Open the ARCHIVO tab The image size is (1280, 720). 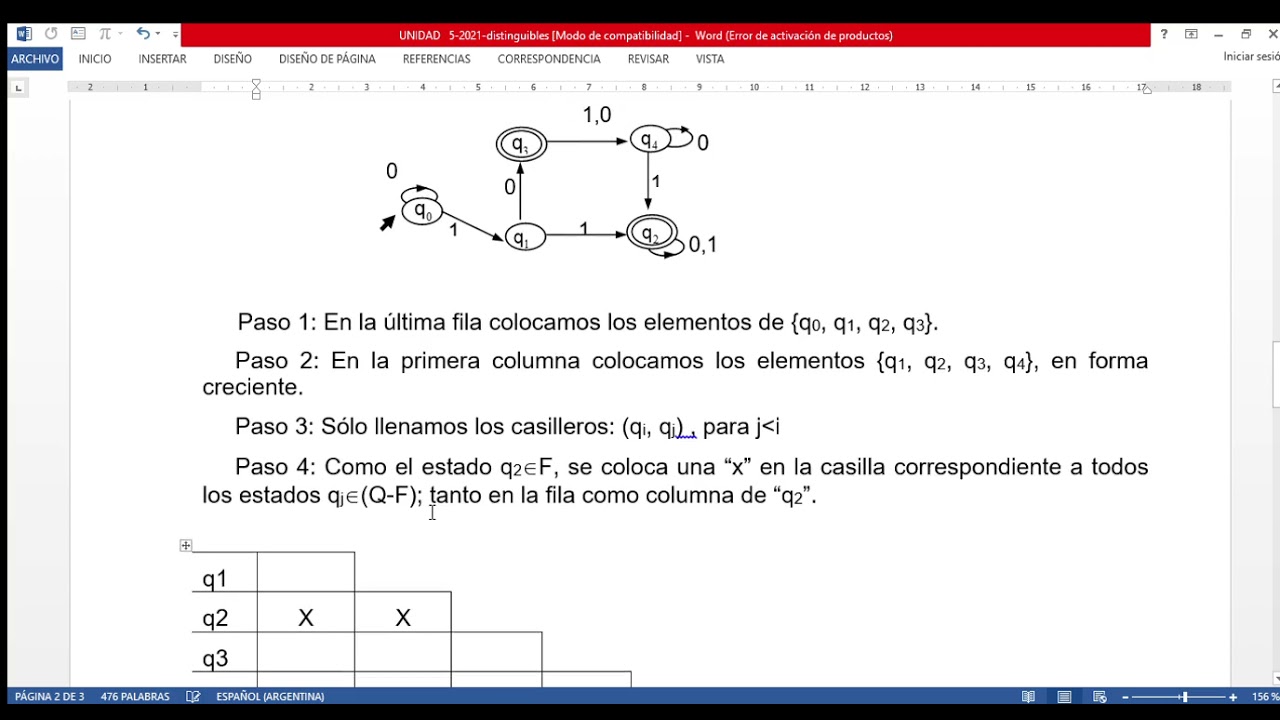pyautogui.click(x=35, y=59)
